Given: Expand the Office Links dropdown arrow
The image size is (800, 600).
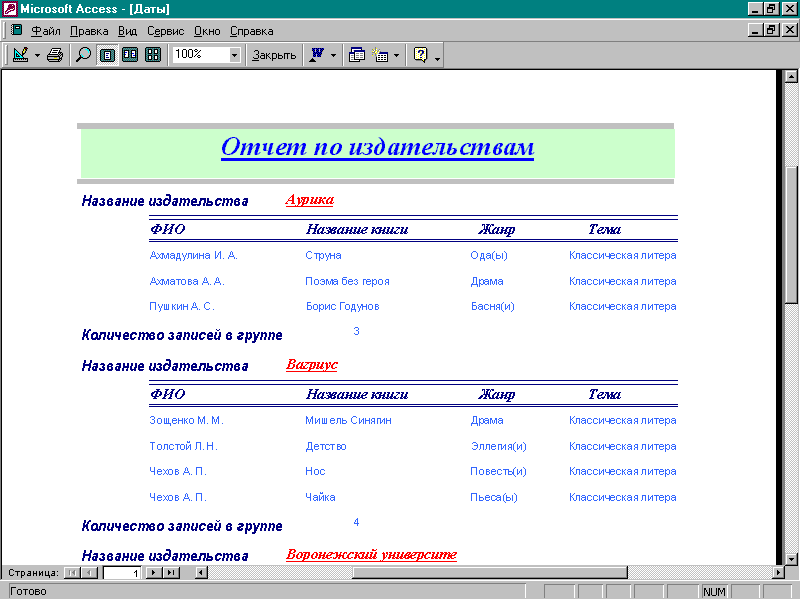Looking at the screenshot, I should pyautogui.click(x=333, y=55).
